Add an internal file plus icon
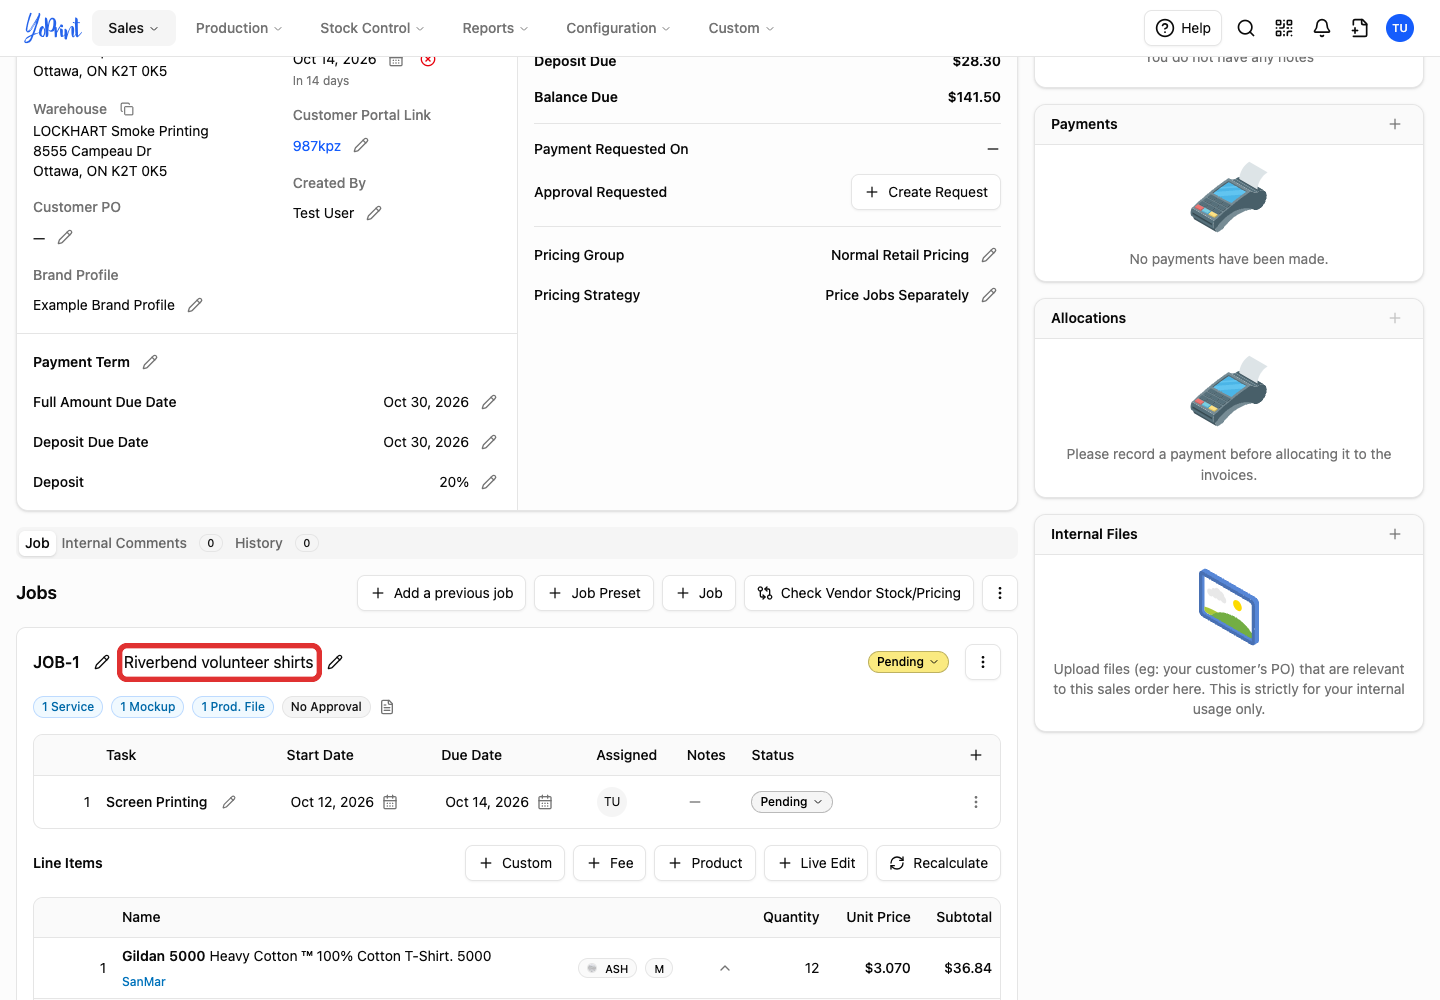 [x=1395, y=534]
